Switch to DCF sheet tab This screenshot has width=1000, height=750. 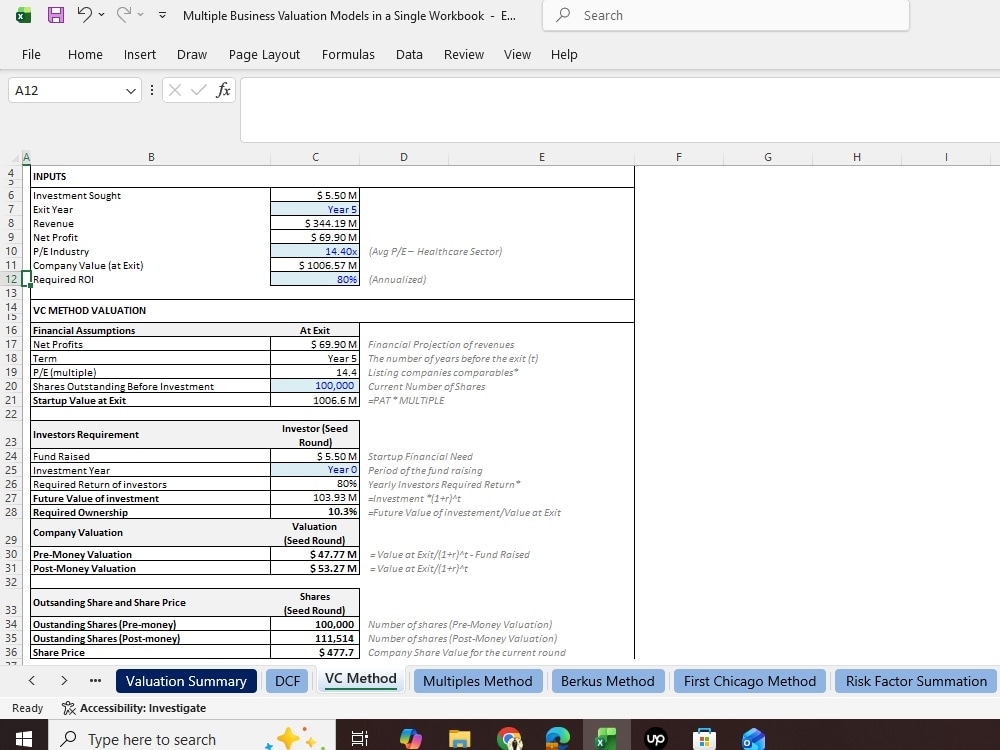287,681
